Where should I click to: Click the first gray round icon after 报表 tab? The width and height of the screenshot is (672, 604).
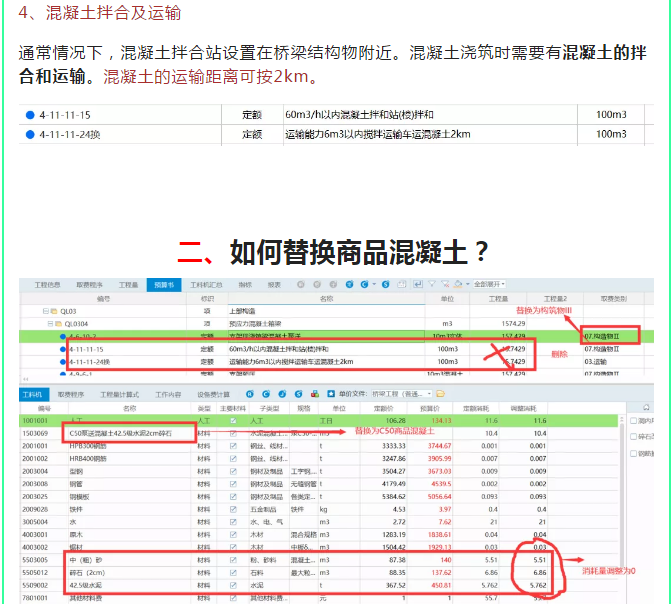tap(301, 285)
